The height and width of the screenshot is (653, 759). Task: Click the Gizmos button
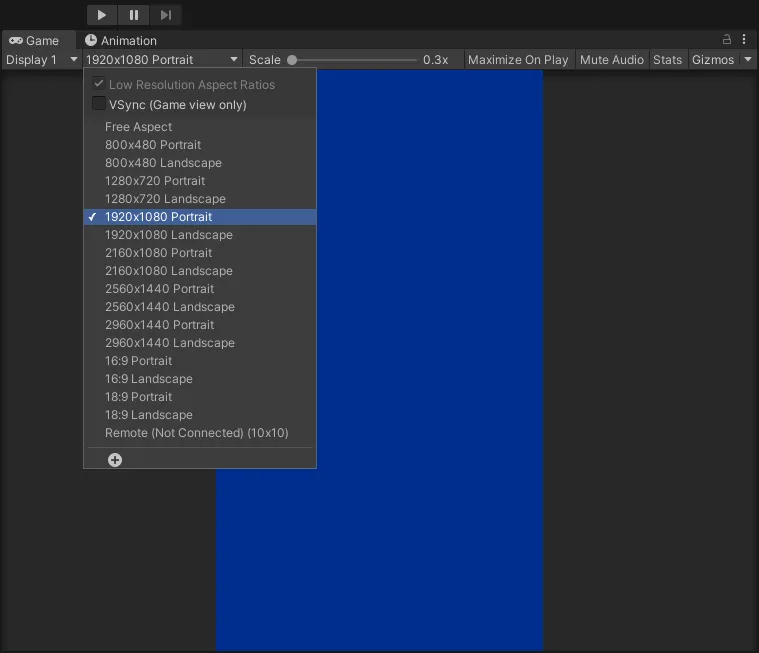(713, 60)
